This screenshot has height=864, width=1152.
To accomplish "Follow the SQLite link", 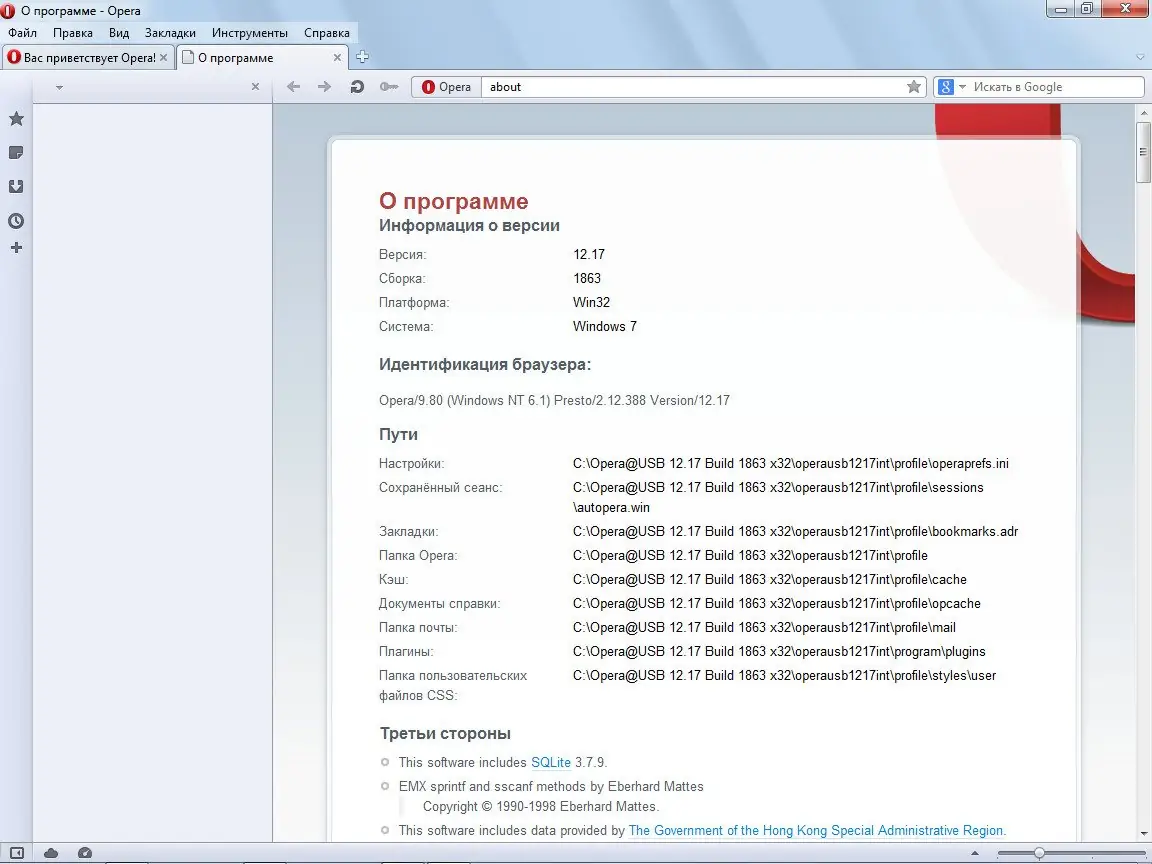I will 551,763.
